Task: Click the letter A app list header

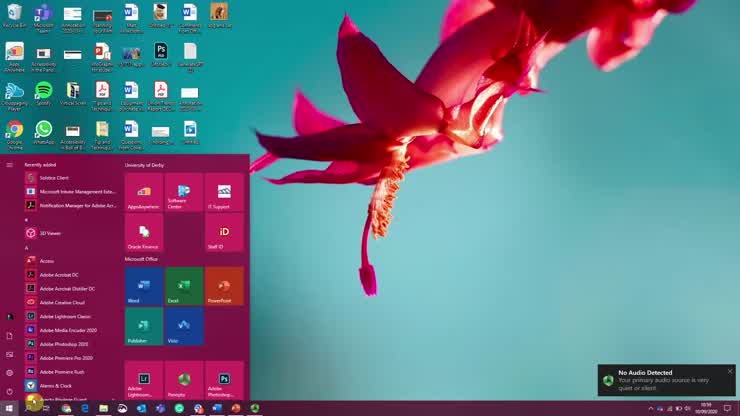Action: [27, 247]
